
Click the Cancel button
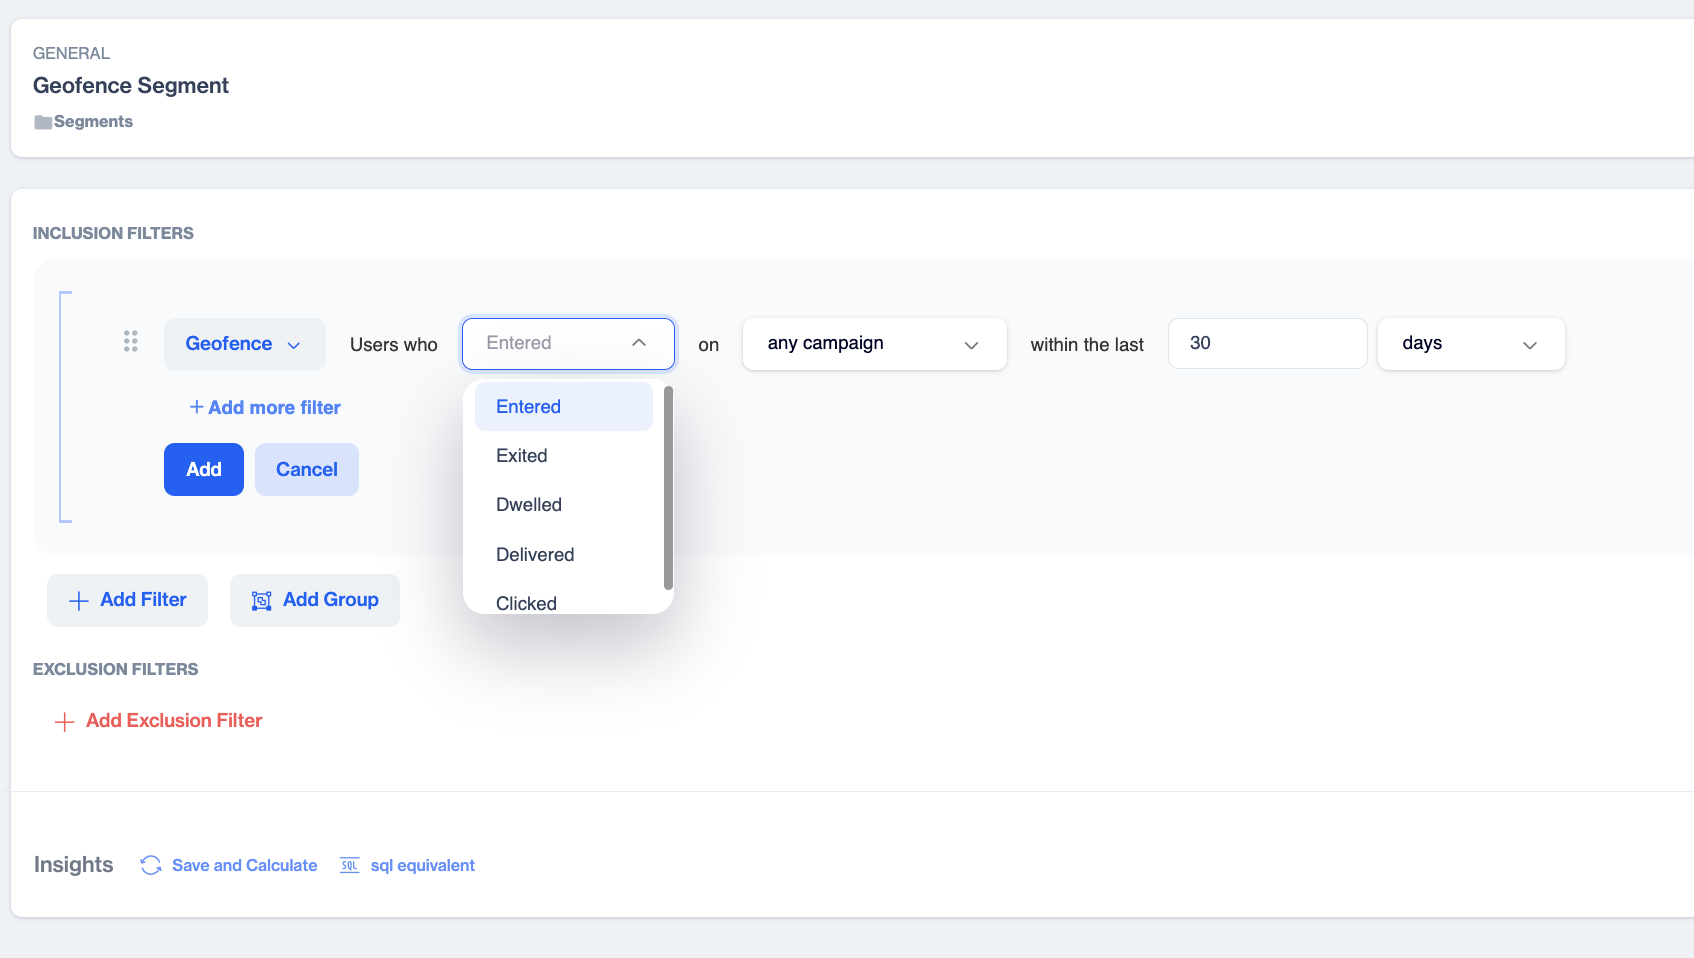[x=307, y=469]
